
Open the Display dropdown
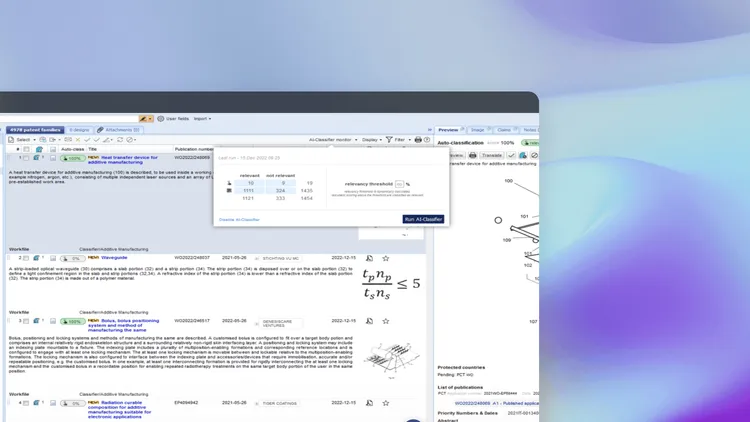(x=372, y=140)
